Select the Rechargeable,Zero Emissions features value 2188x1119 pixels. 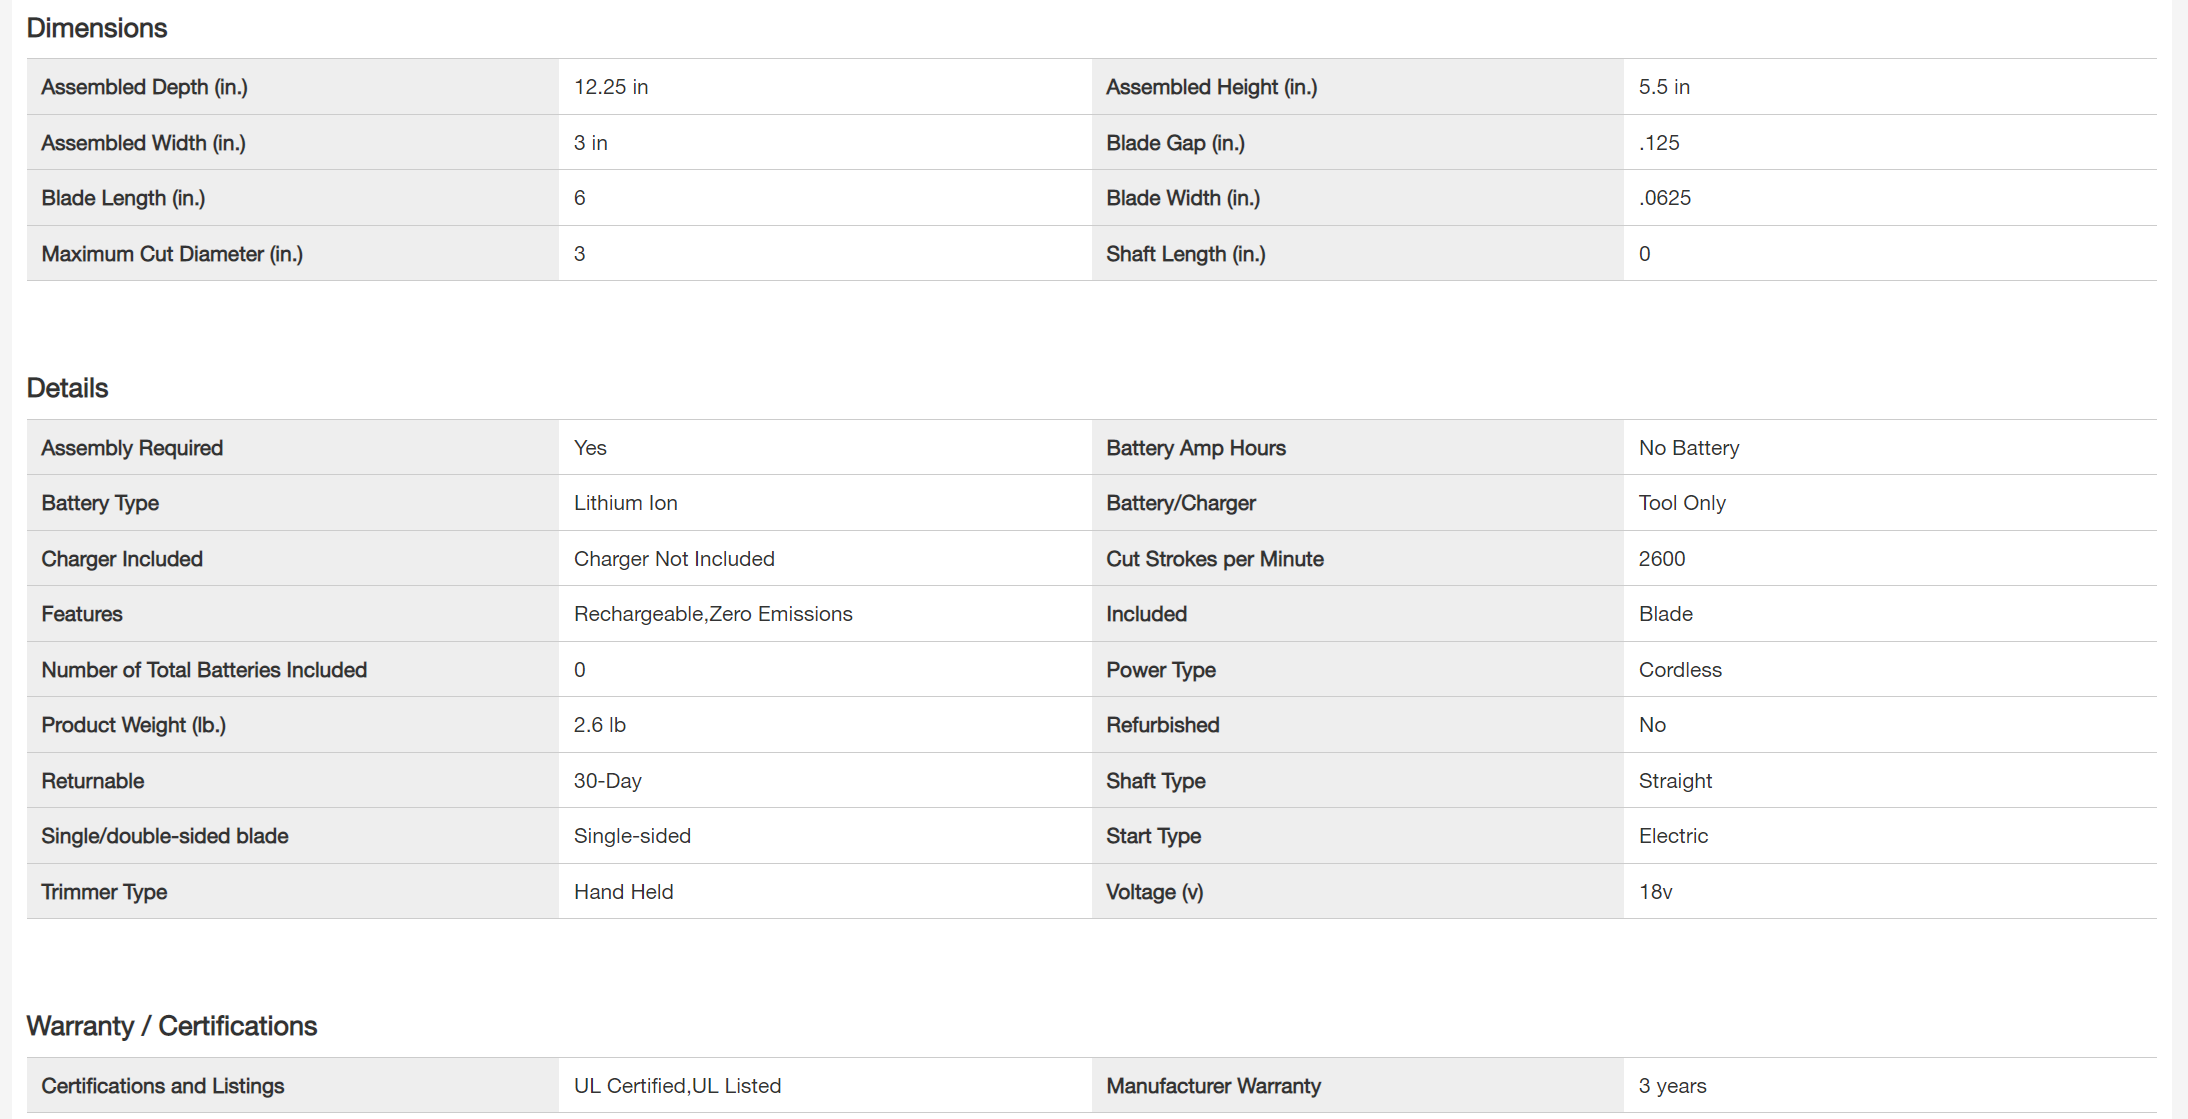click(x=712, y=614)
